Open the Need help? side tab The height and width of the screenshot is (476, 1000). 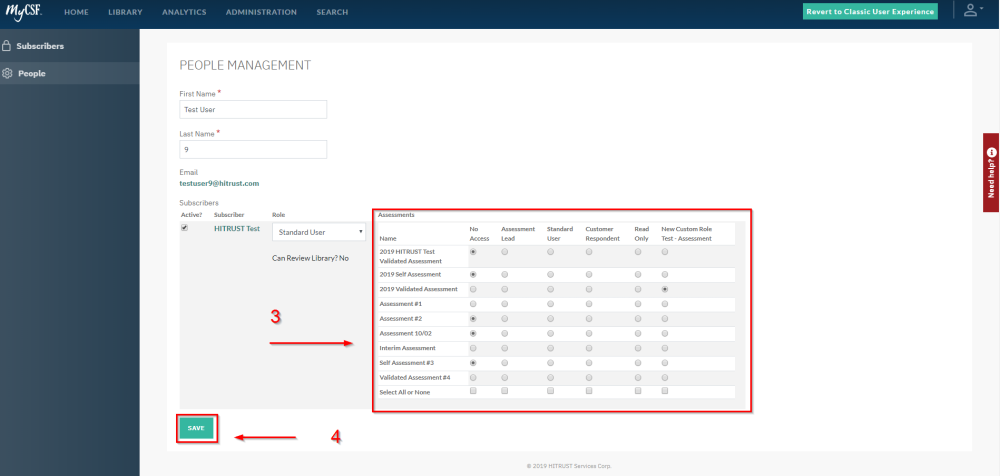[991, 172]
